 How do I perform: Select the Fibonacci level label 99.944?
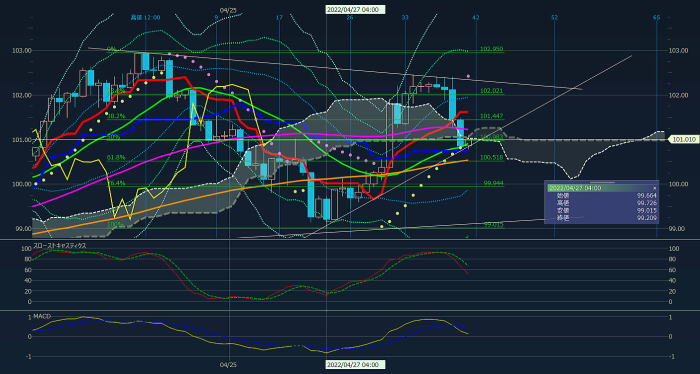point(493,183)
